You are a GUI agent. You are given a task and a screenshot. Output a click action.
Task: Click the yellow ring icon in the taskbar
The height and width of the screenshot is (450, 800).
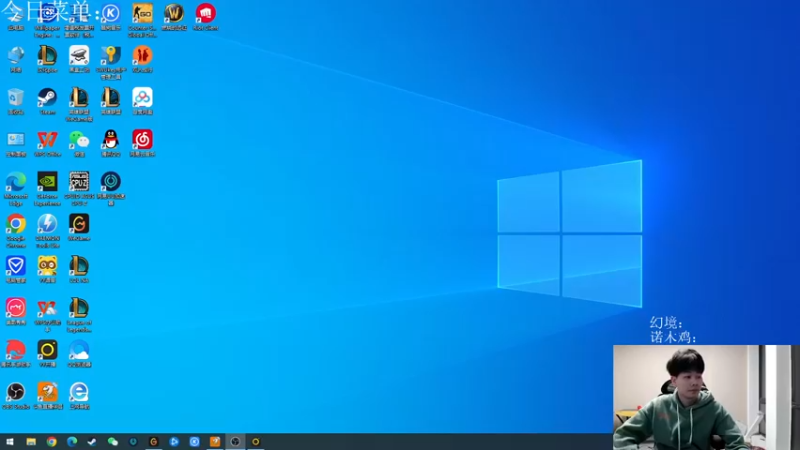tap(256, 442)
